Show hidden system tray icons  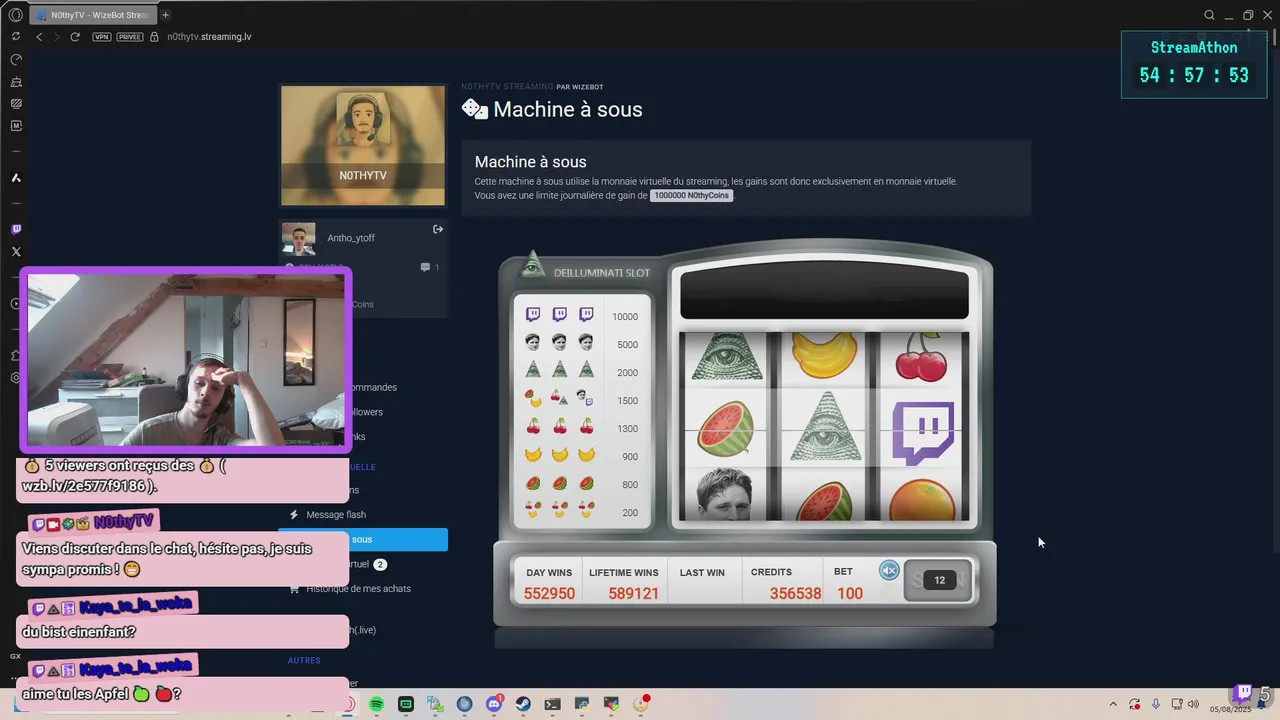click(1113, 705)
